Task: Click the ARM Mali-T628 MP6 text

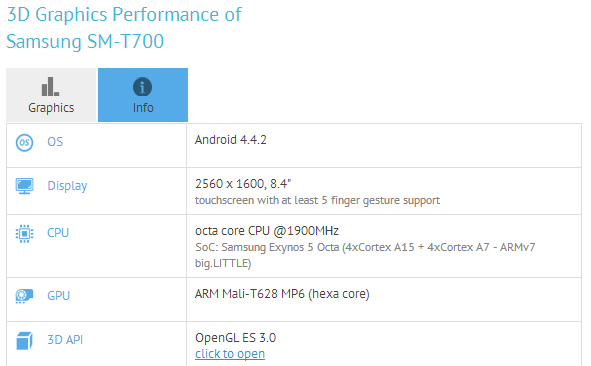Action: [250, 294]
